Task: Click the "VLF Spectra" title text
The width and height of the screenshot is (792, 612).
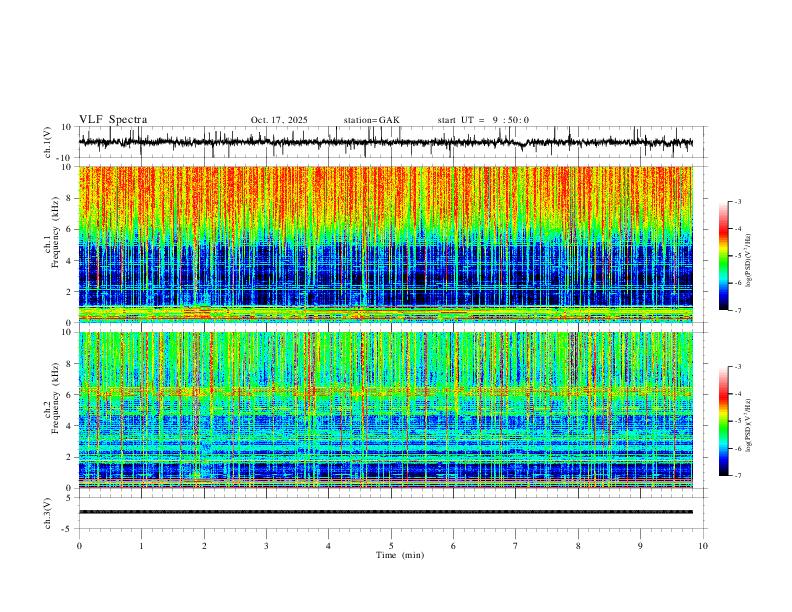Action: (x=113, y=120)
